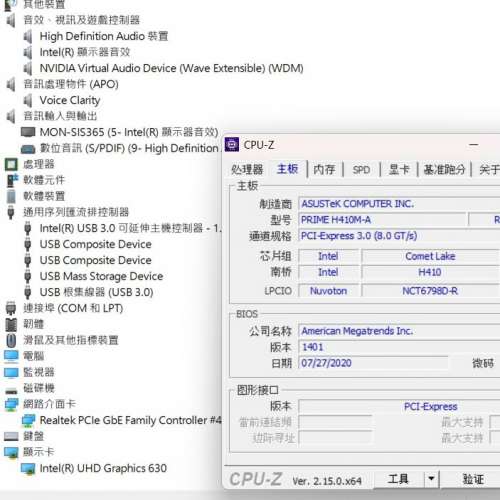Click the 韌體 firmware icon
This screenshot has width=500, height=500.
pos(11,324)
